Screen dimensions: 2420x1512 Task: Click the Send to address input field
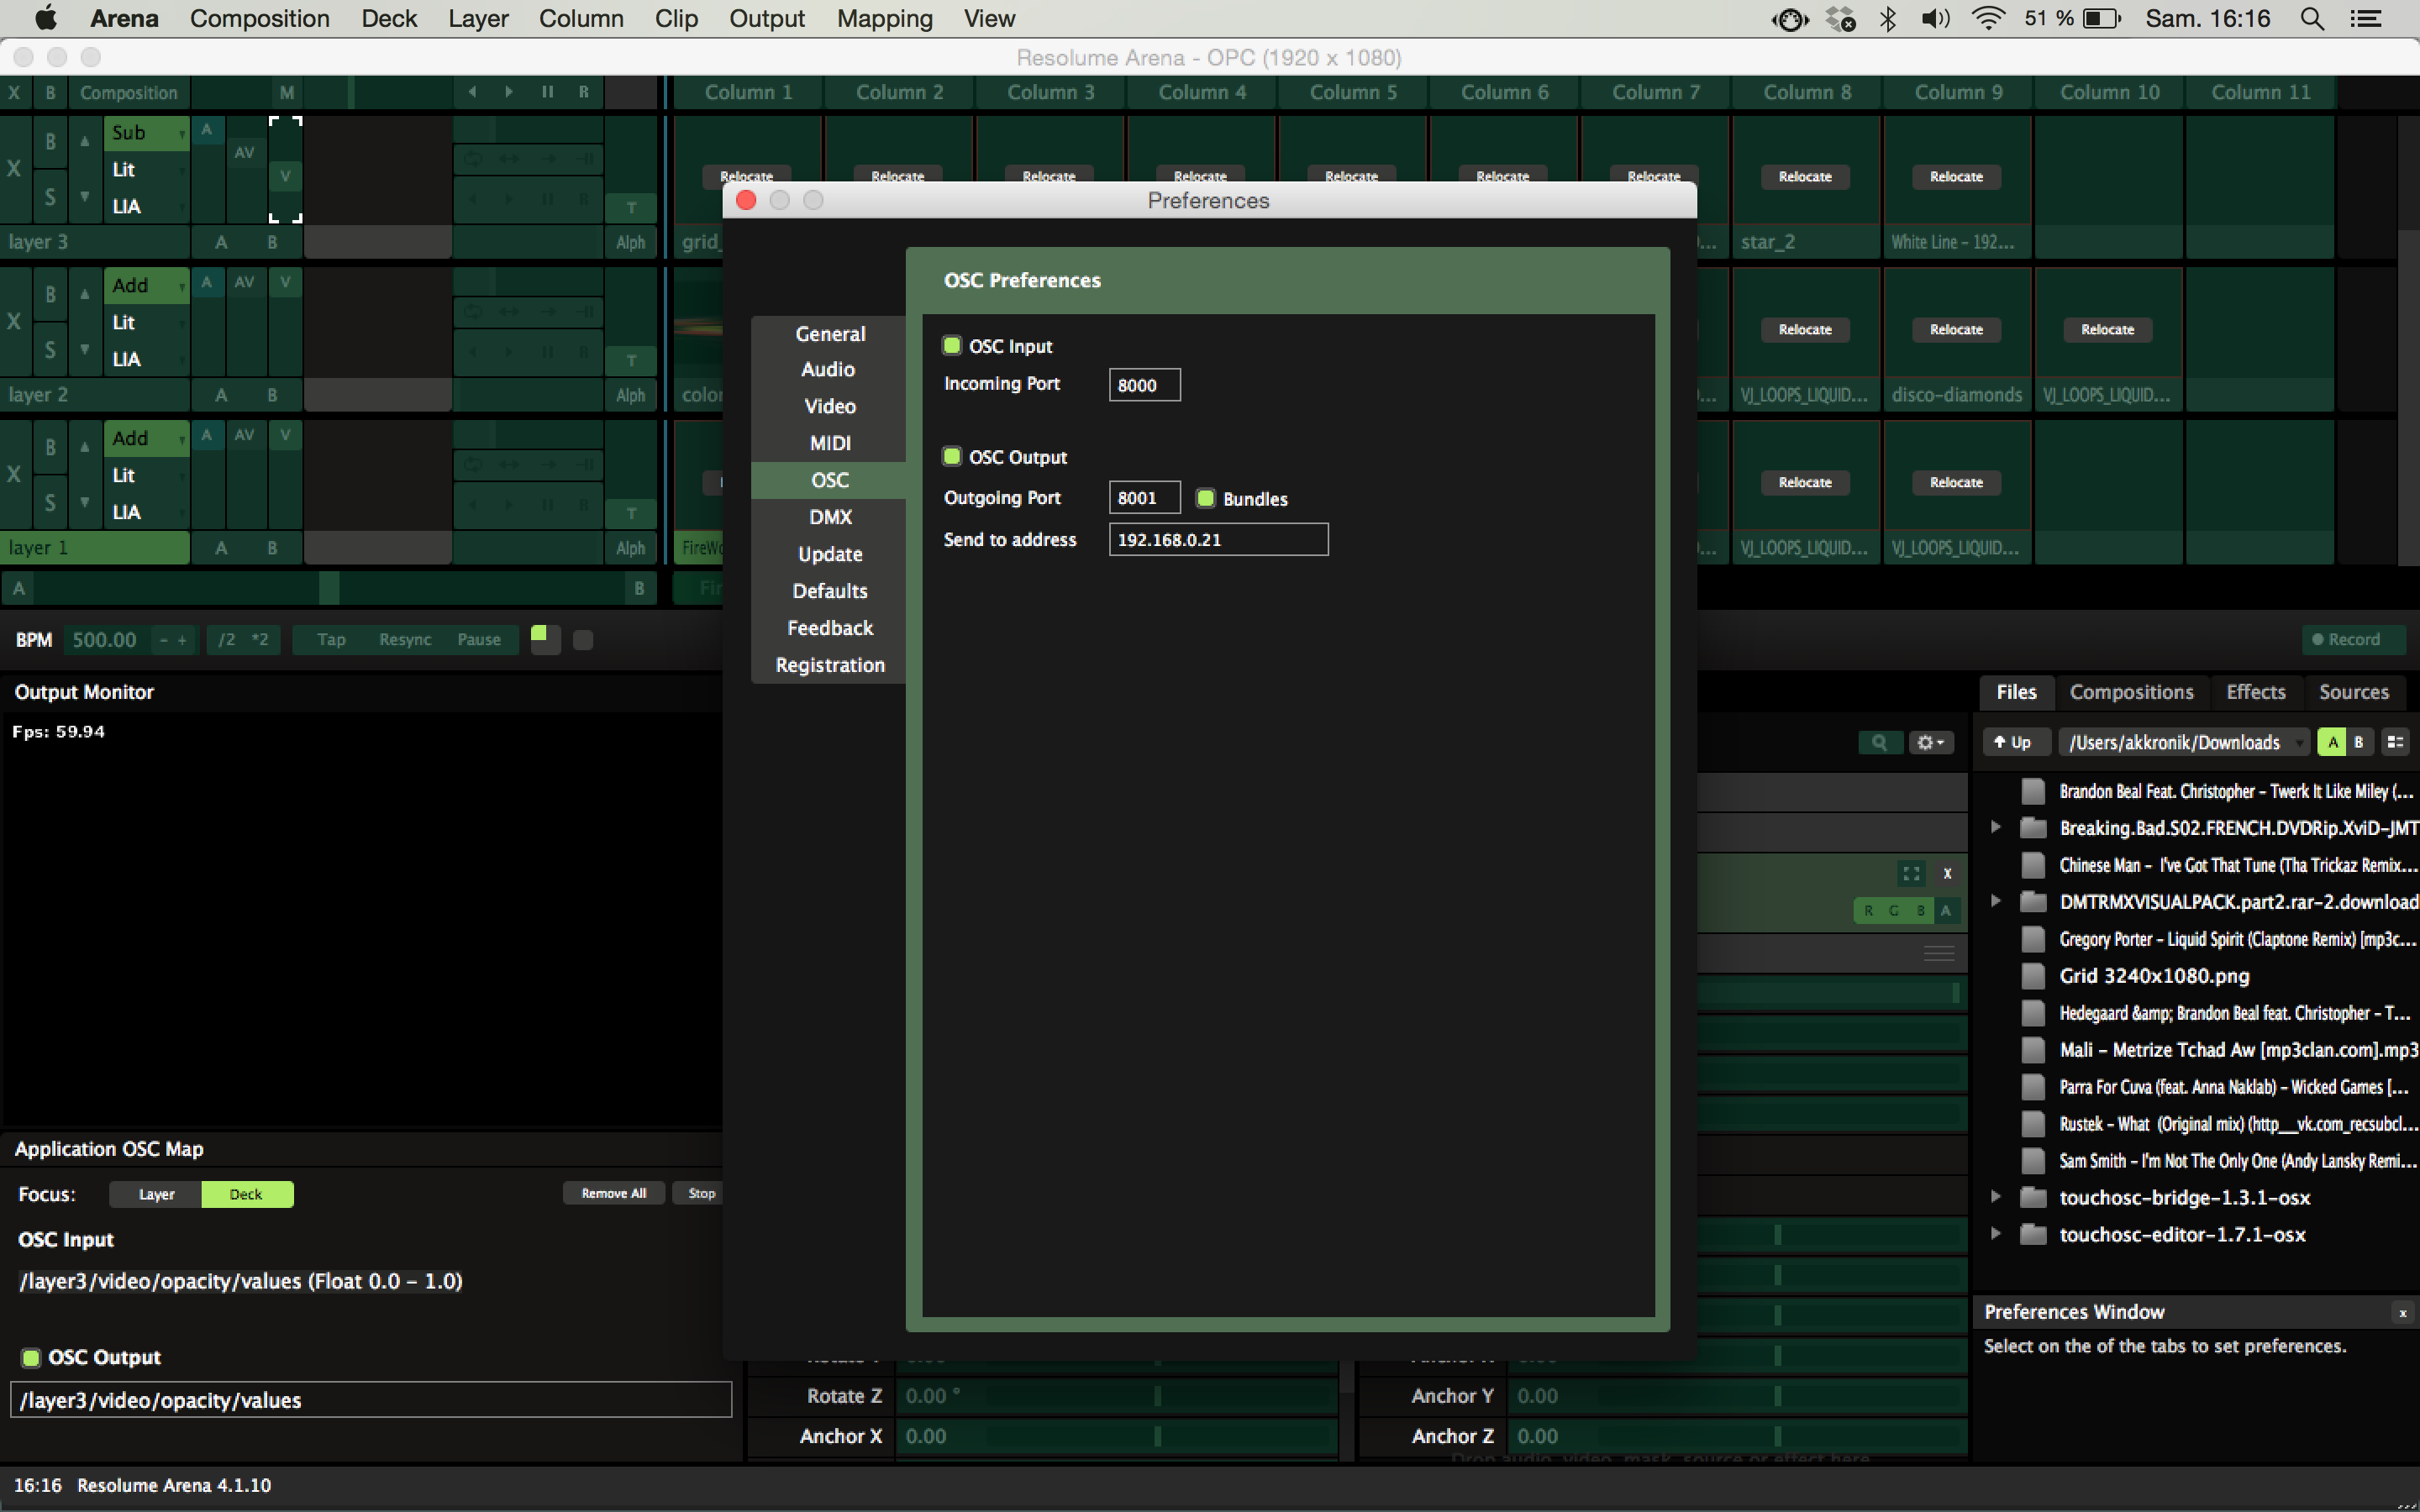1217,540
